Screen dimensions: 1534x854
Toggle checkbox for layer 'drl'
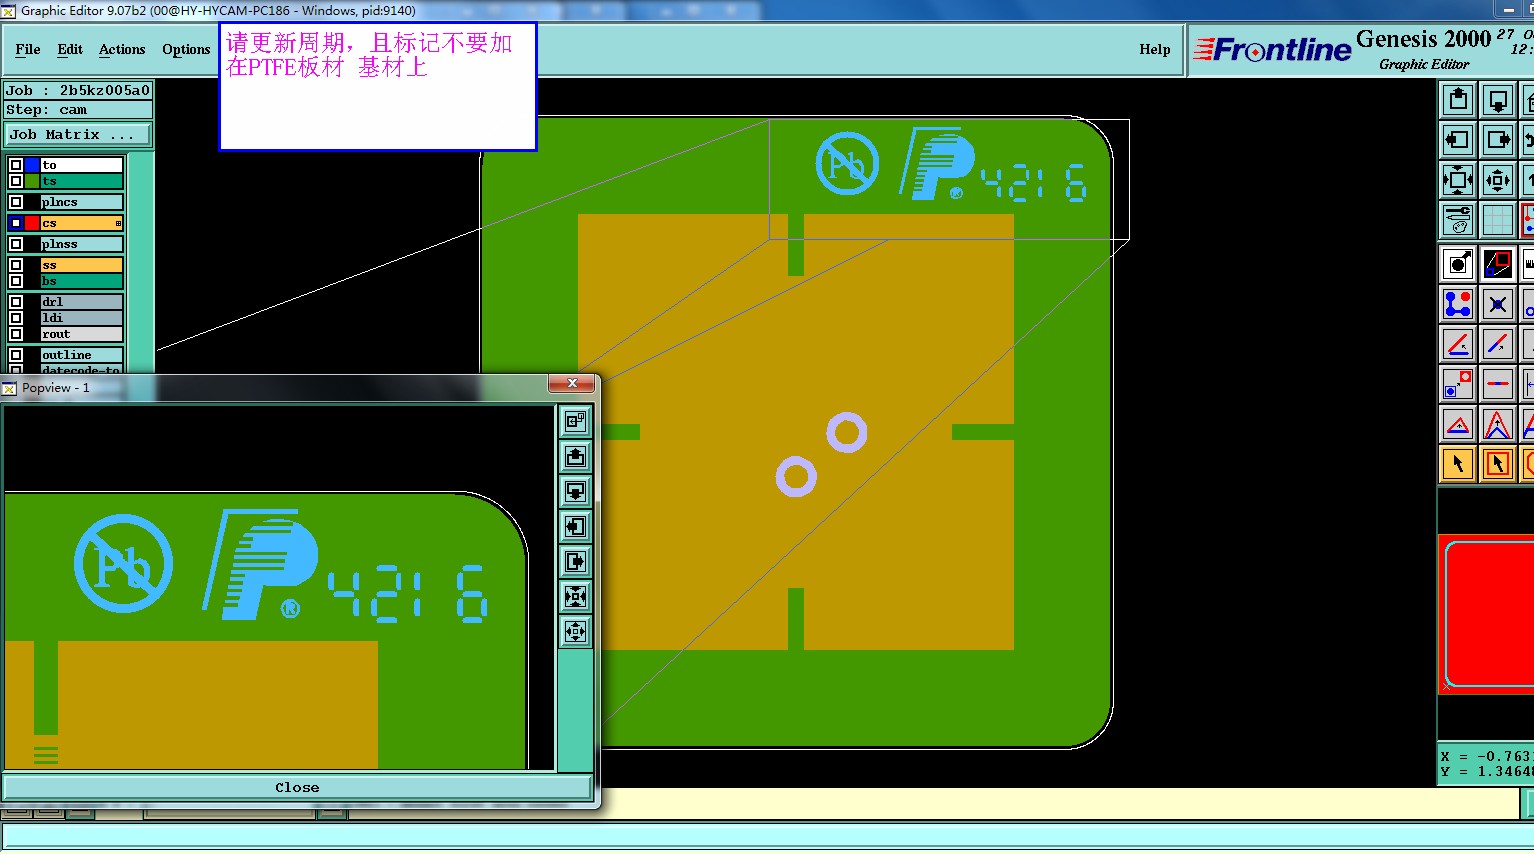[16, 302]
